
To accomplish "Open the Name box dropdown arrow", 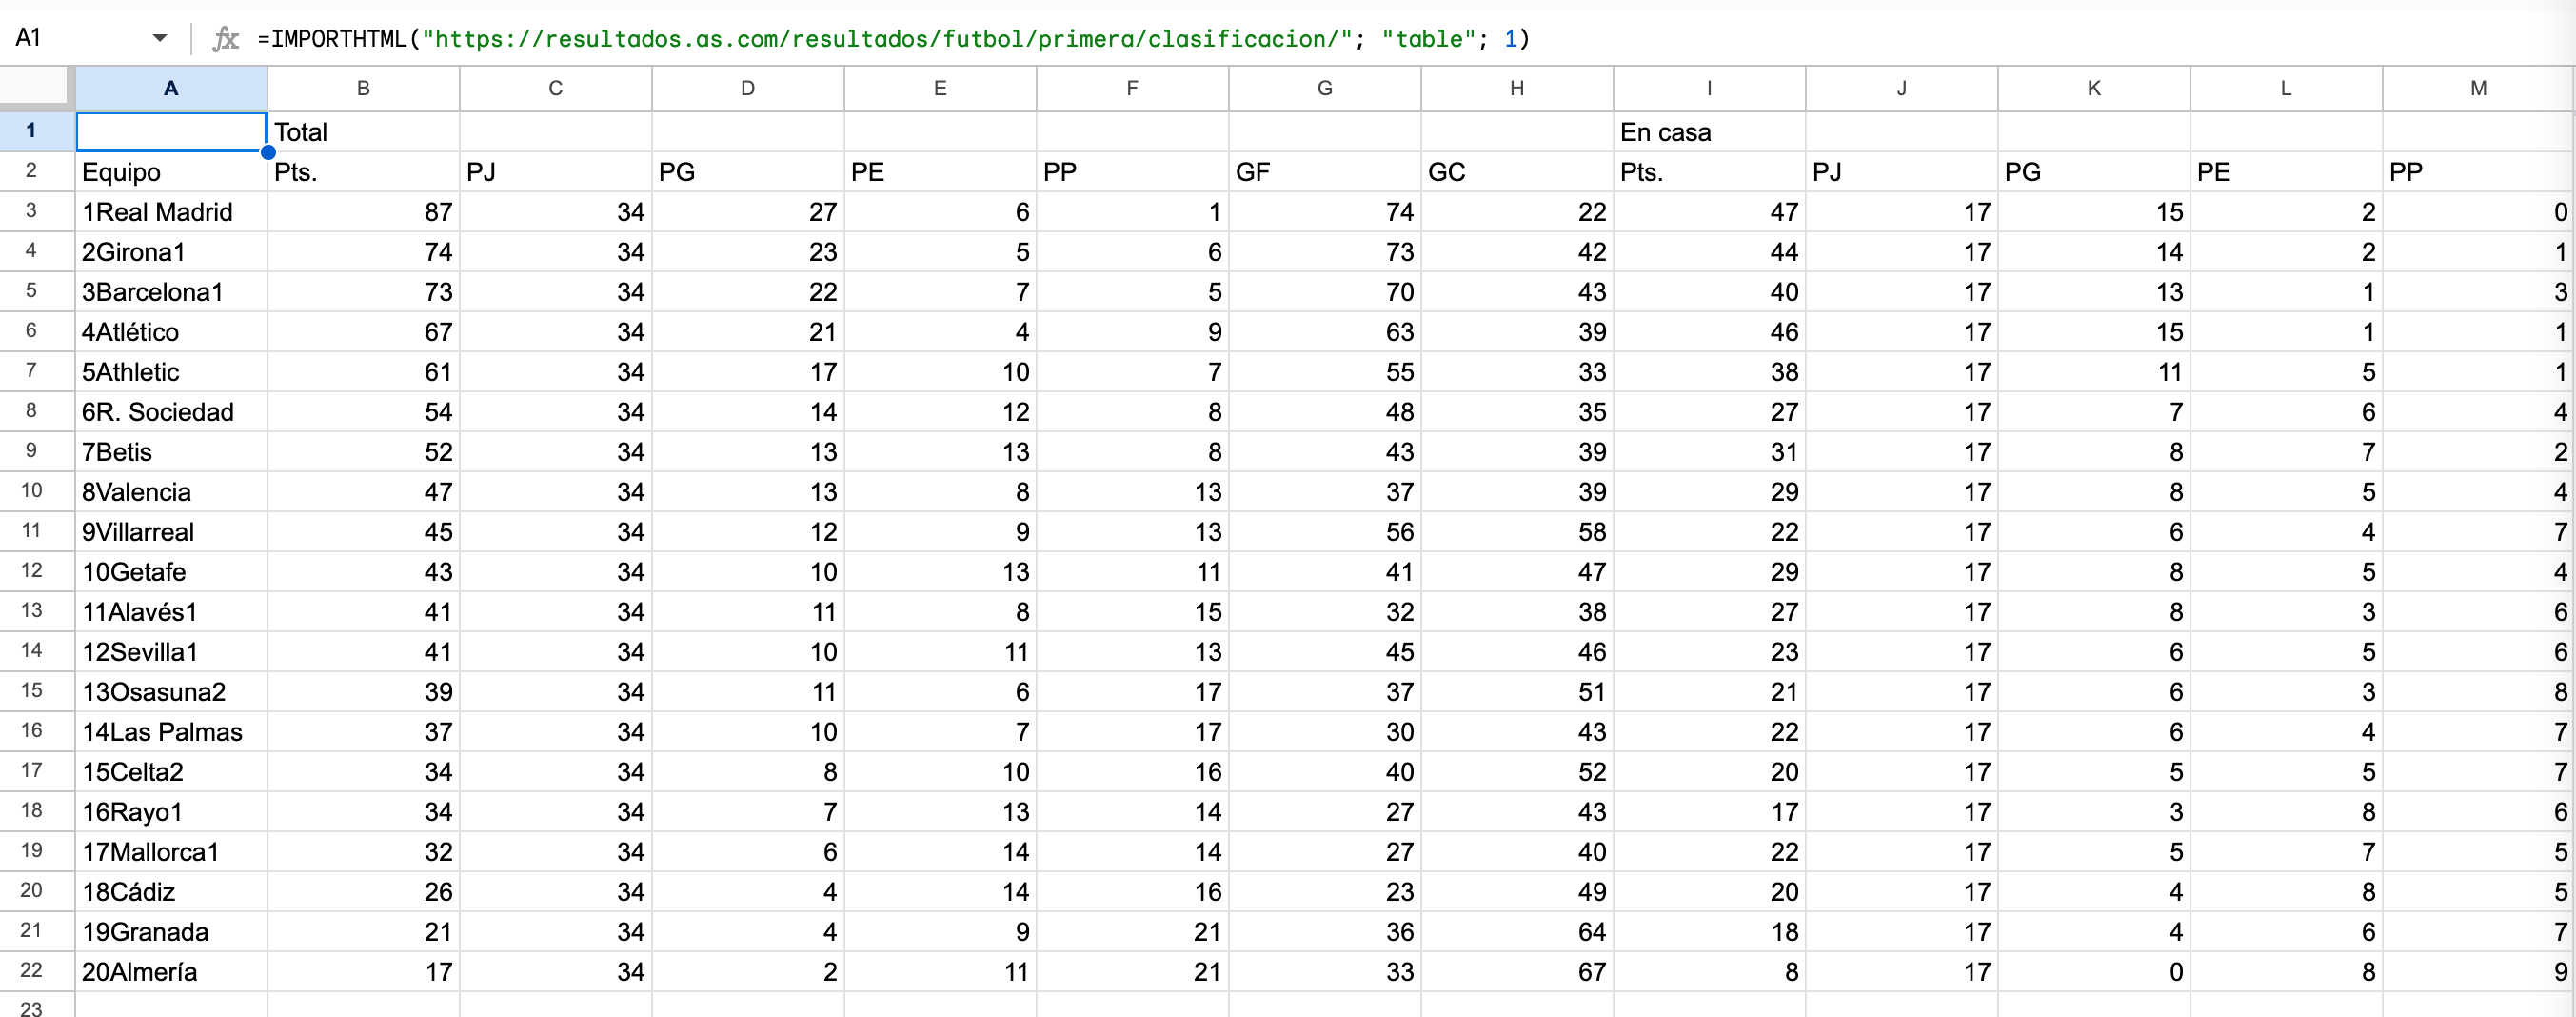I will point(160,39).
